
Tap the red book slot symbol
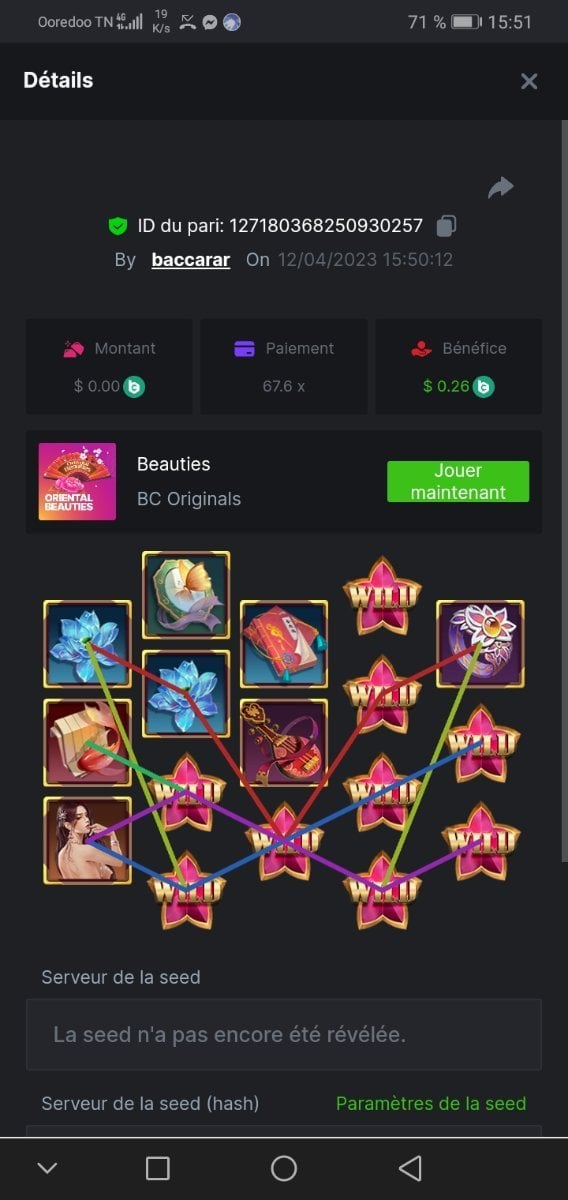click(284, 644)
